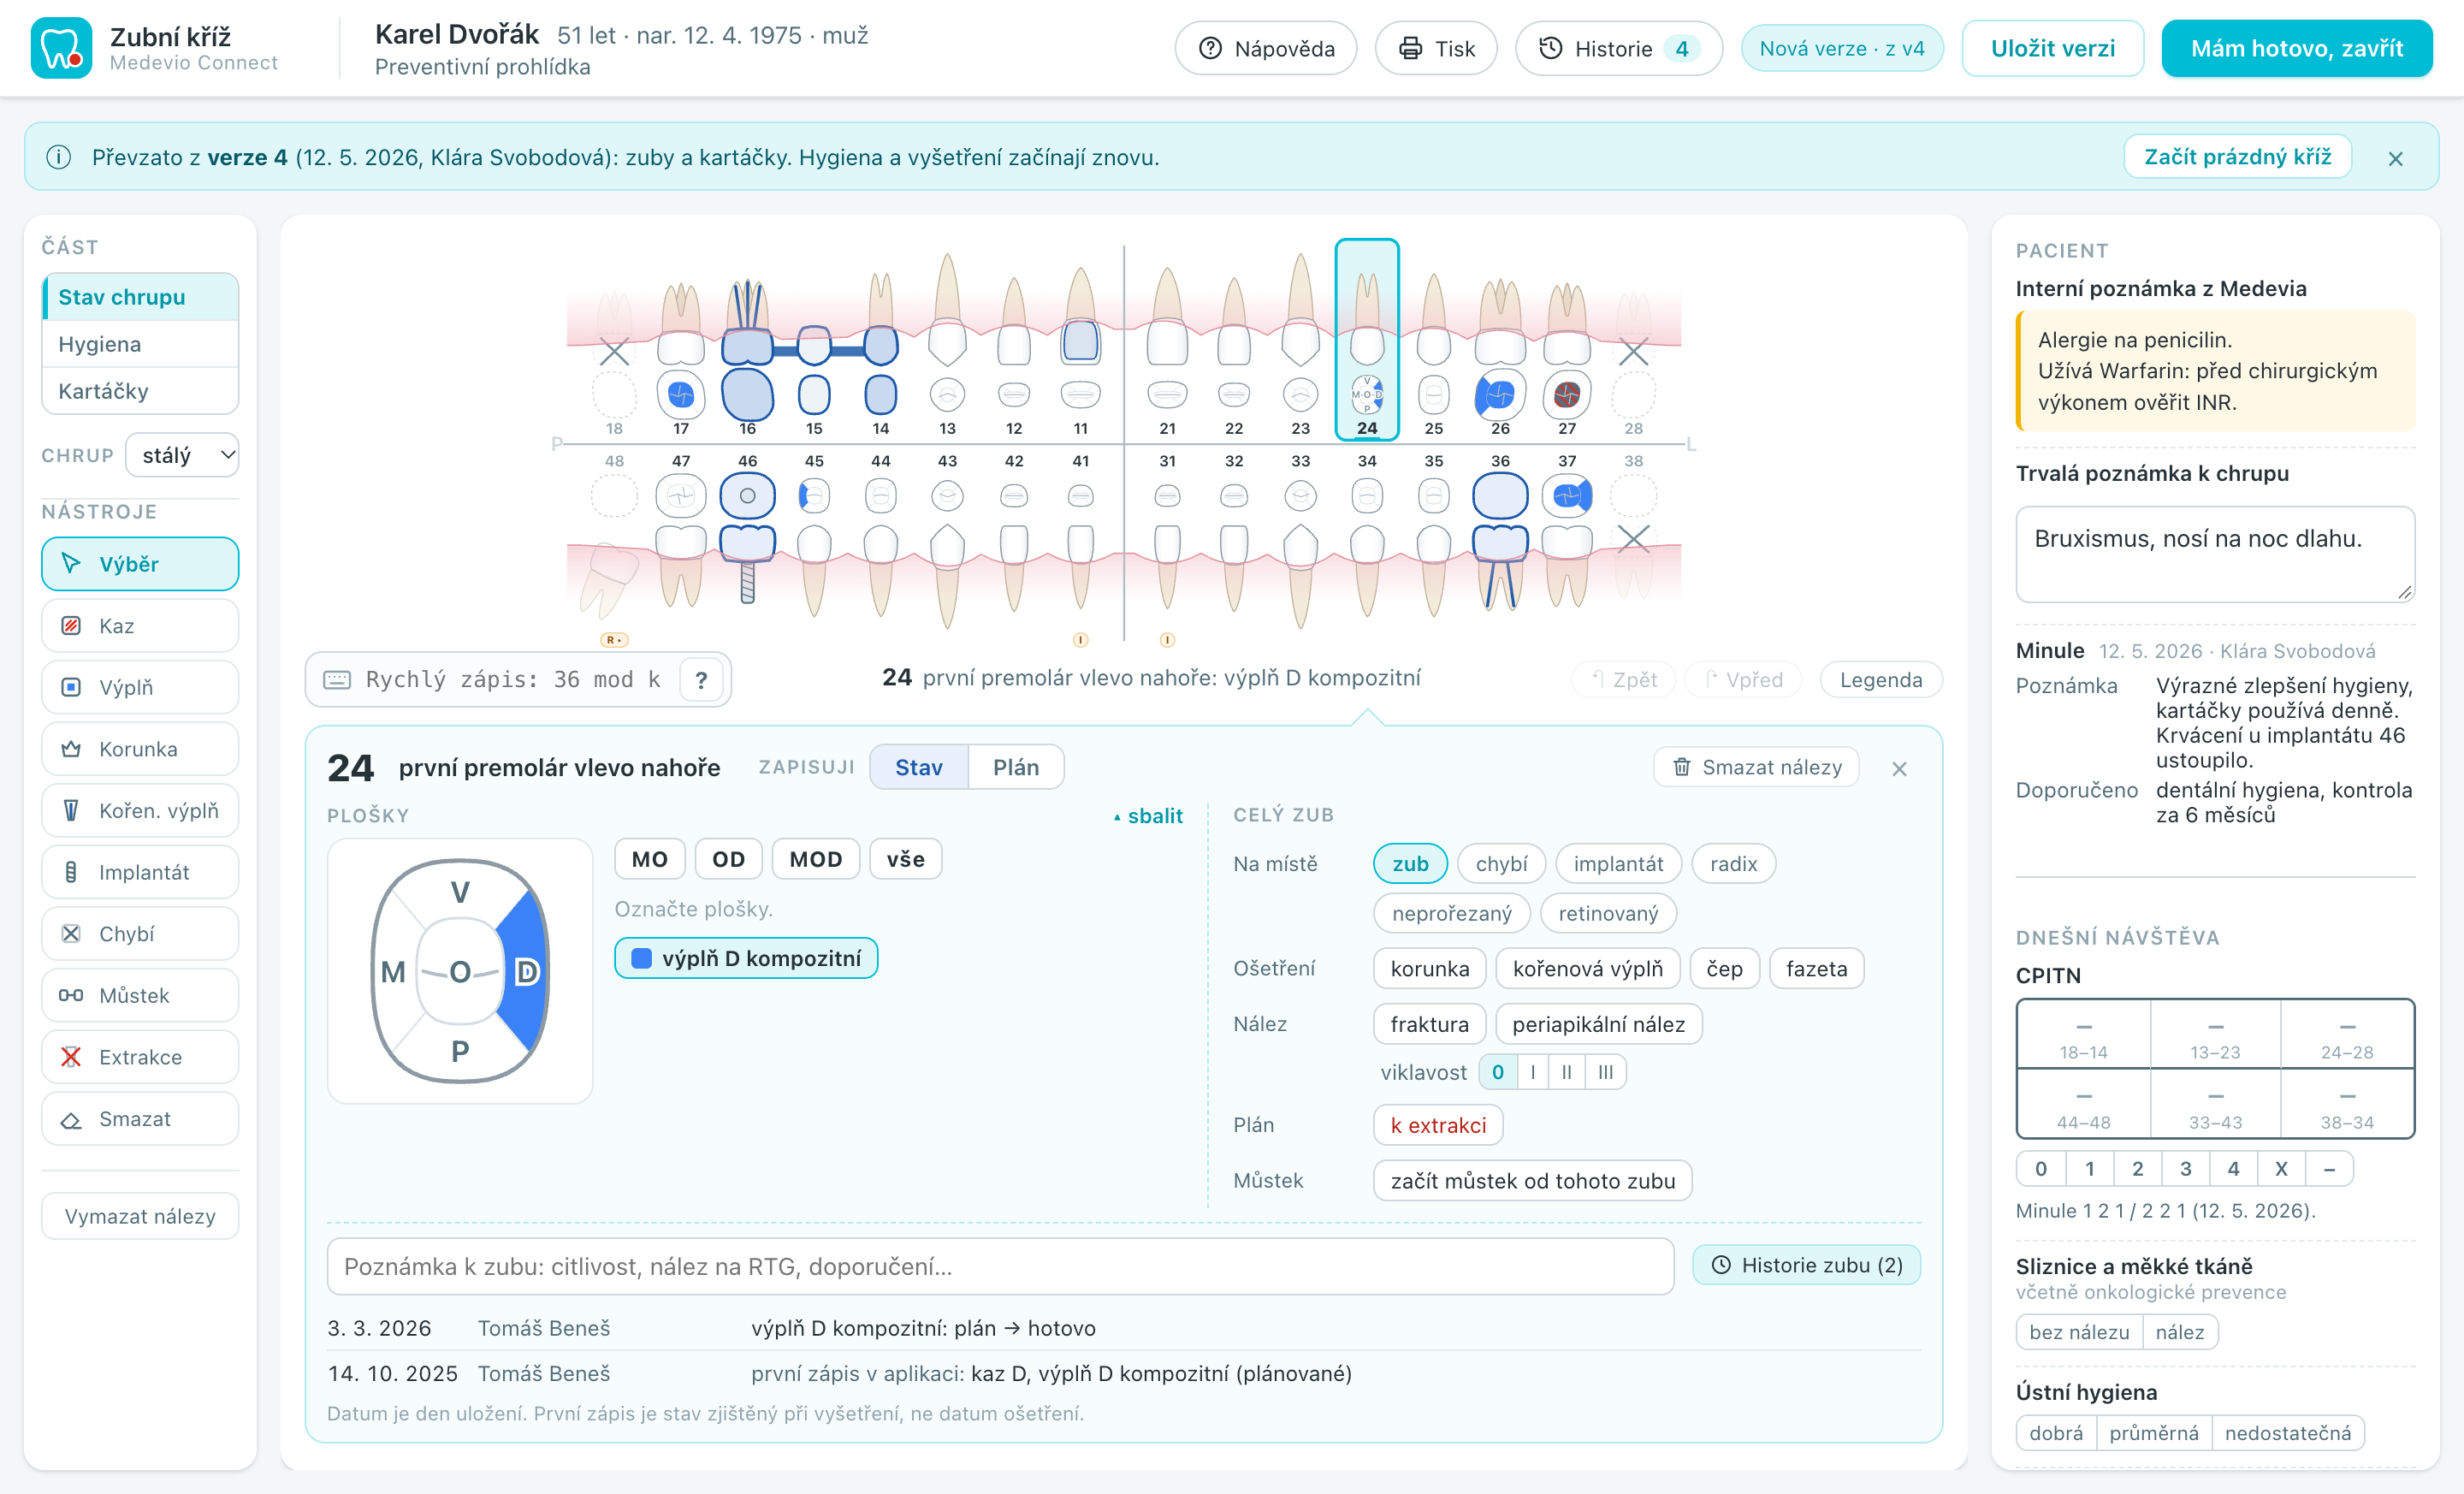Image resolution: width=2464 pixels, height=1494 pixels.
Task: Select the Výplň tool
Action: [140, 687]
